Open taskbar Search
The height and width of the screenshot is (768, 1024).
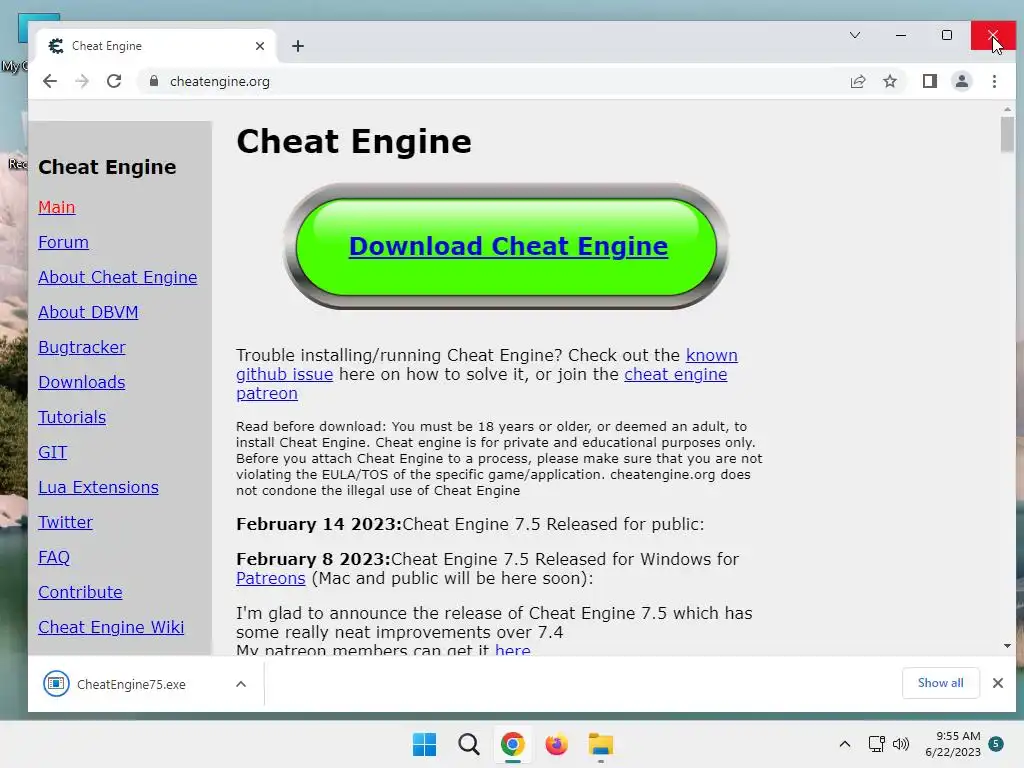click(x=468, y=744)
